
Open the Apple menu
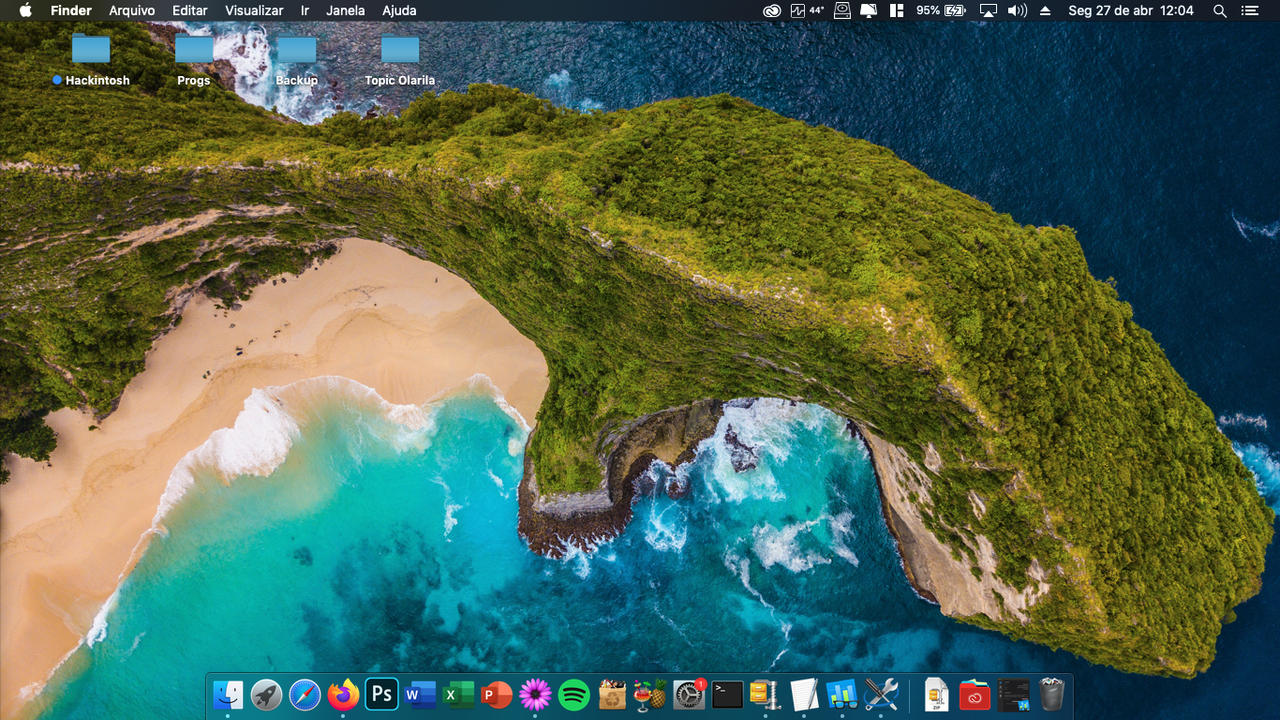[25, 10]
